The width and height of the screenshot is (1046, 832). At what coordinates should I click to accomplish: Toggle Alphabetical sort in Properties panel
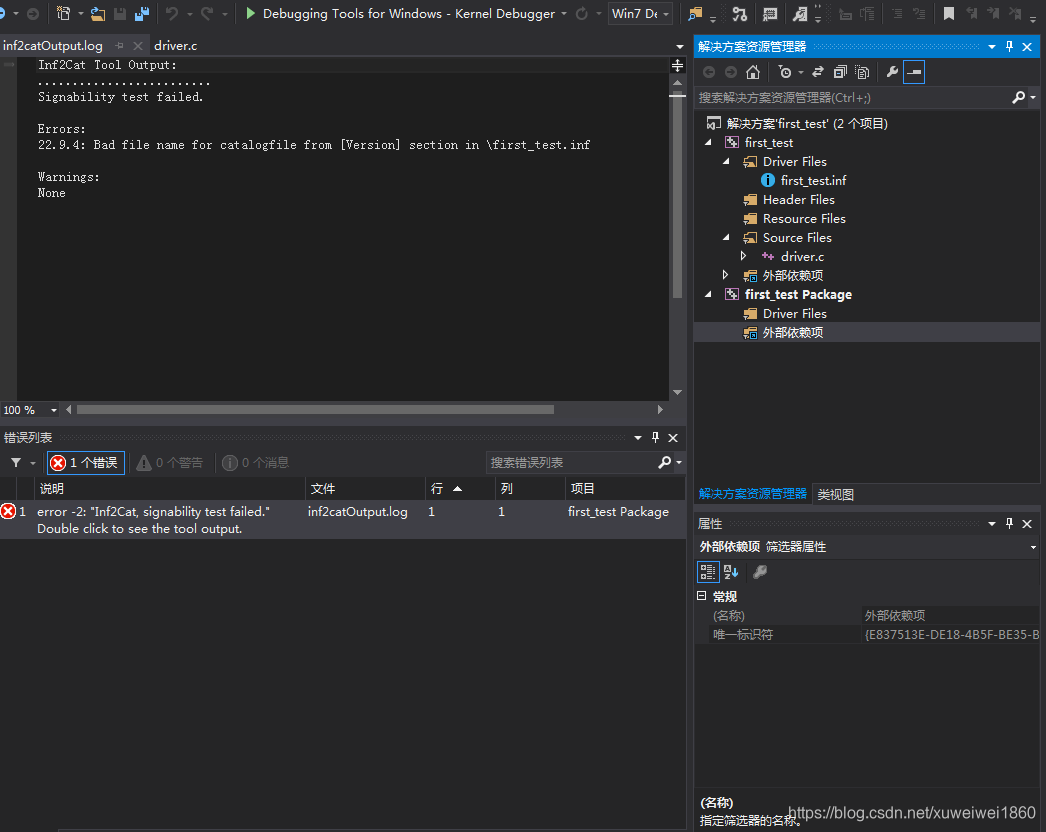[x=731, y=572]
